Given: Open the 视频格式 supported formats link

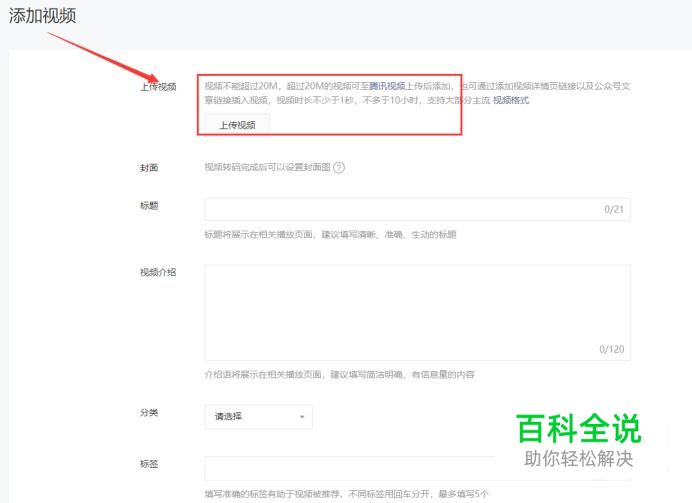Looking at the screenshot, I should point(511,100).
